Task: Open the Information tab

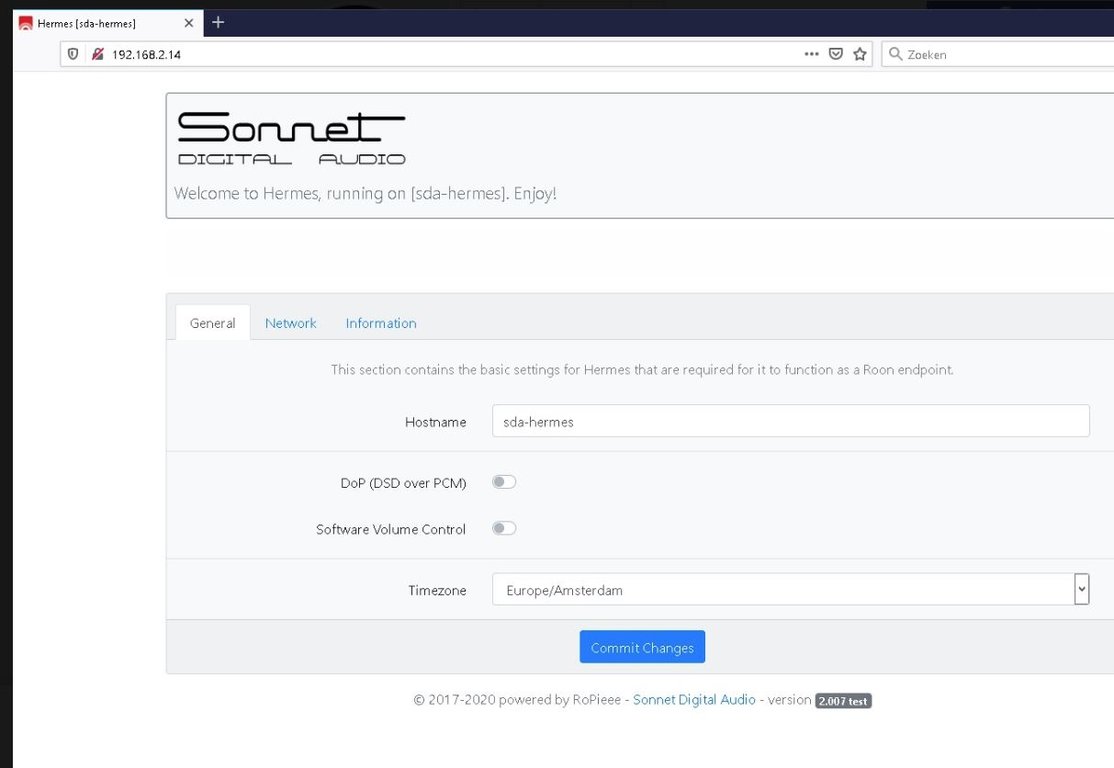Action: coord(381,323)
